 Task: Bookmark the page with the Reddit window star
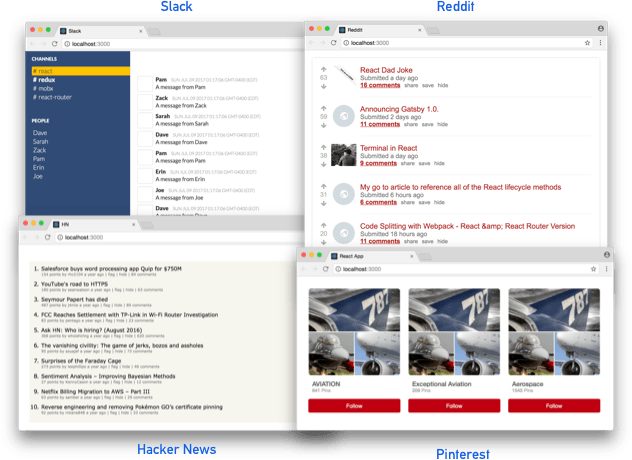tap(587, 43)
